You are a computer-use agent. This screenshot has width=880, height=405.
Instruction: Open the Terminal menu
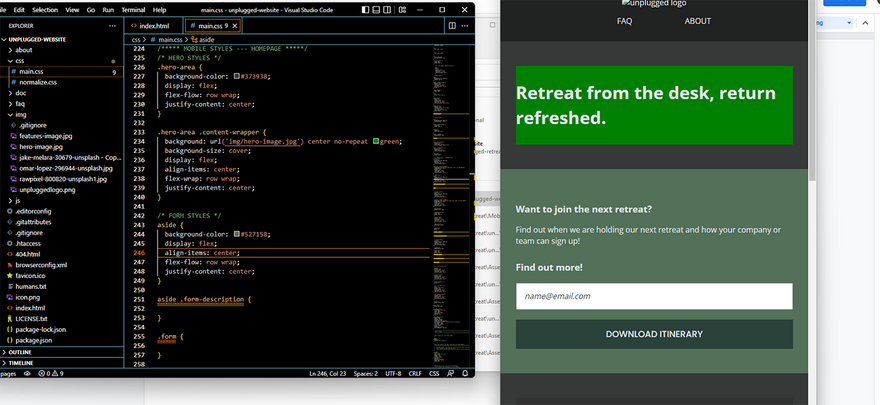point(132,9)
